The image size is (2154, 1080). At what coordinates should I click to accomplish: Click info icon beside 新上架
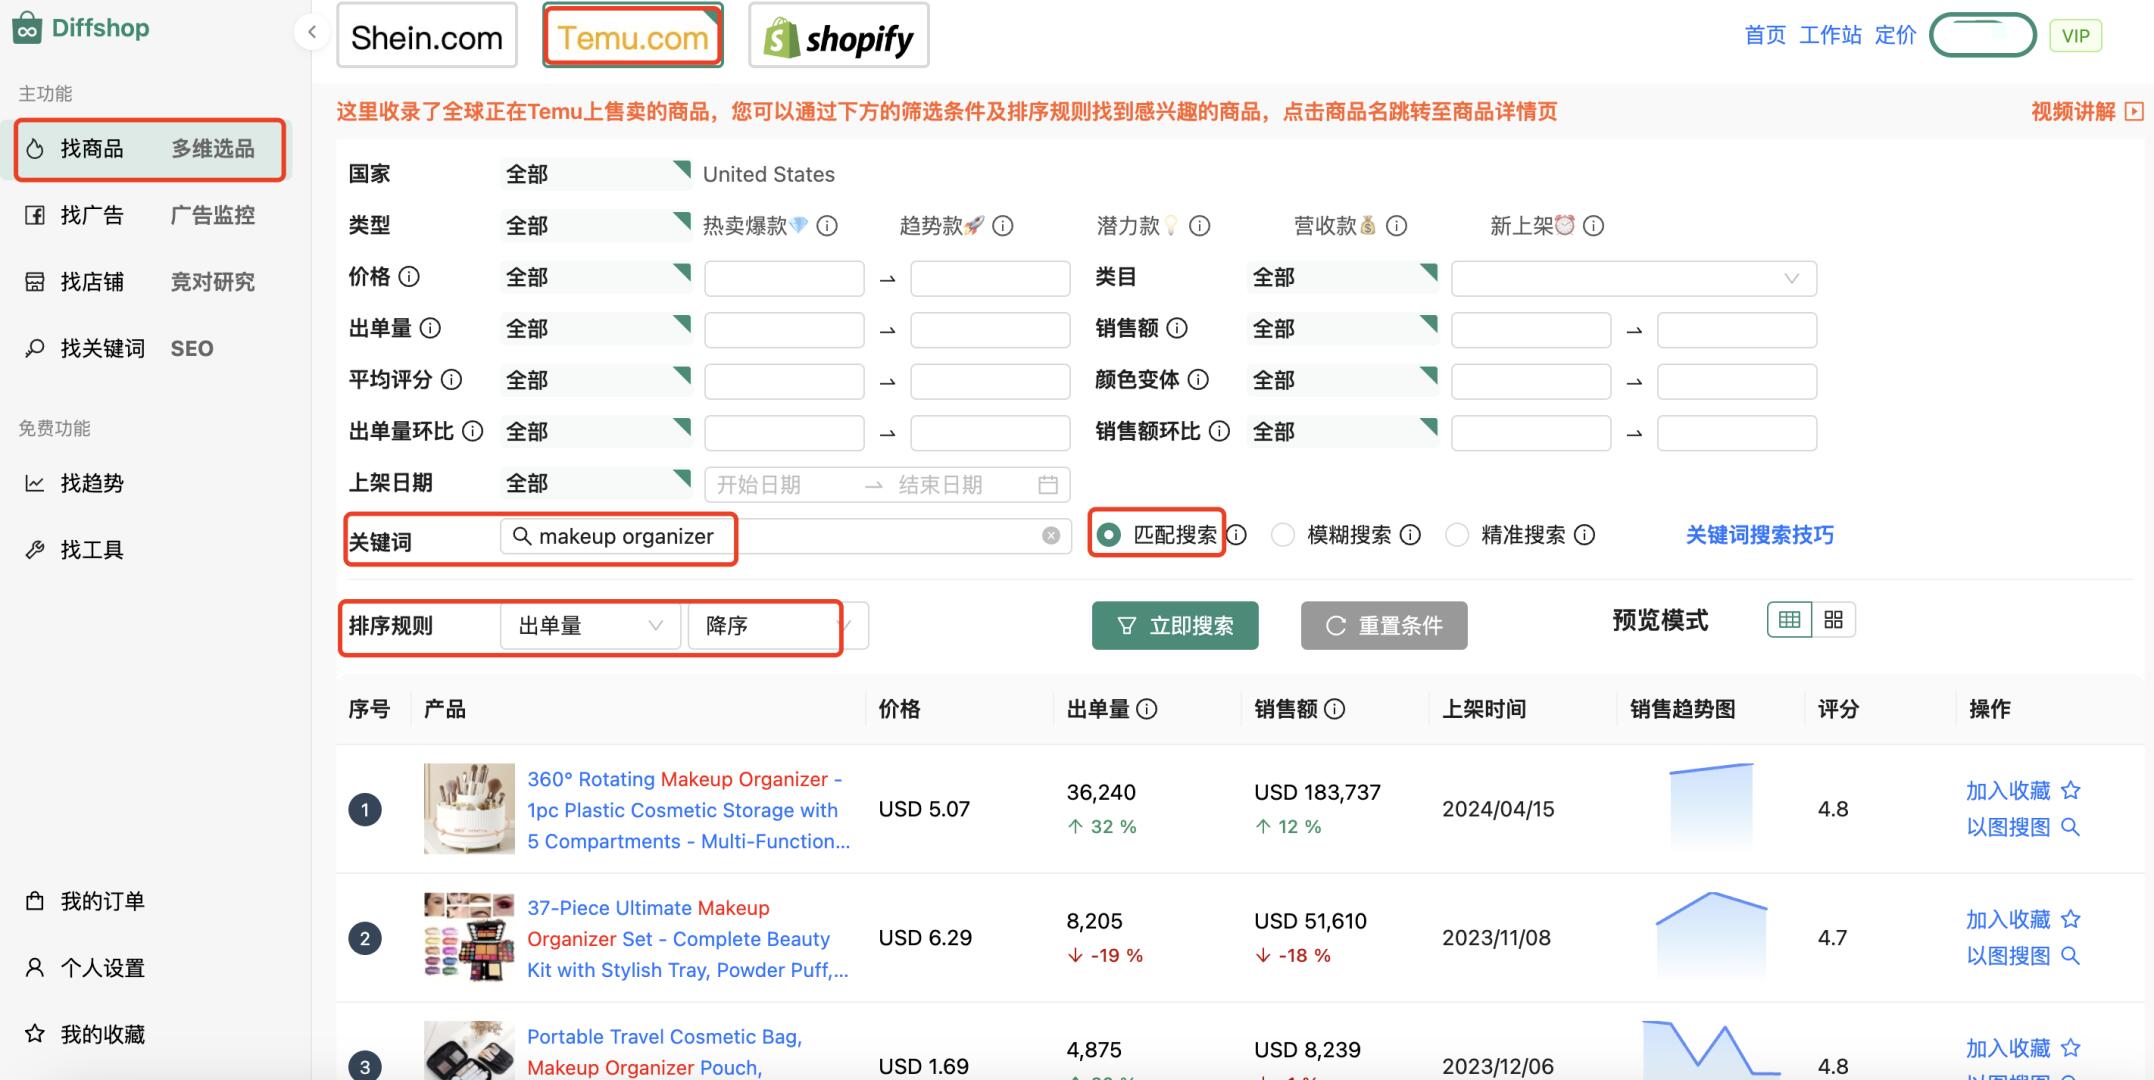pyautogui.click(x=1594, y=226)
